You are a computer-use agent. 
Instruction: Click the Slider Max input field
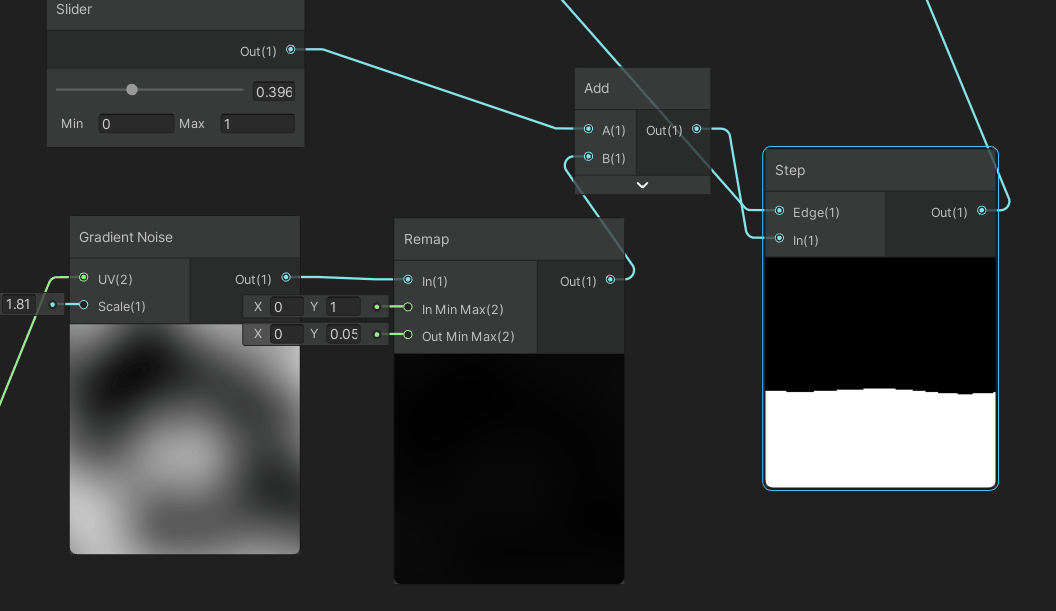[257, 124]
